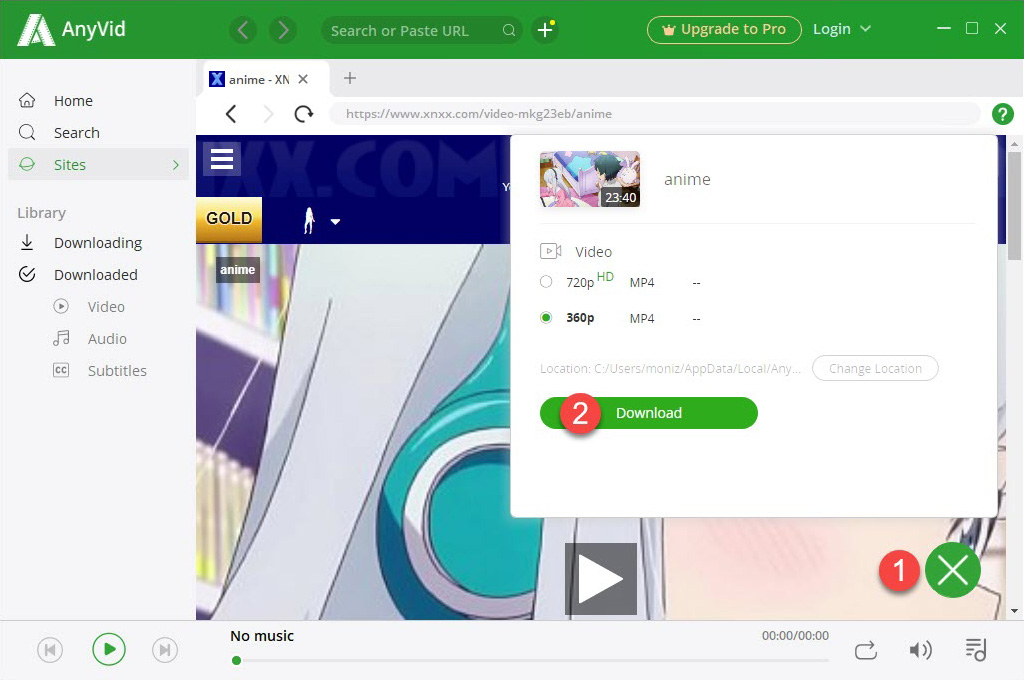Open Search in sidebar
Viewport: 1024px width, 680px height.
[x=98, y=133]
